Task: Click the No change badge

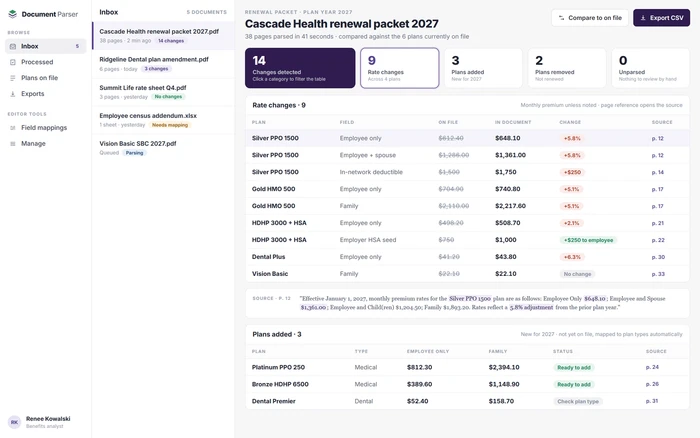Action: (577, 274)
